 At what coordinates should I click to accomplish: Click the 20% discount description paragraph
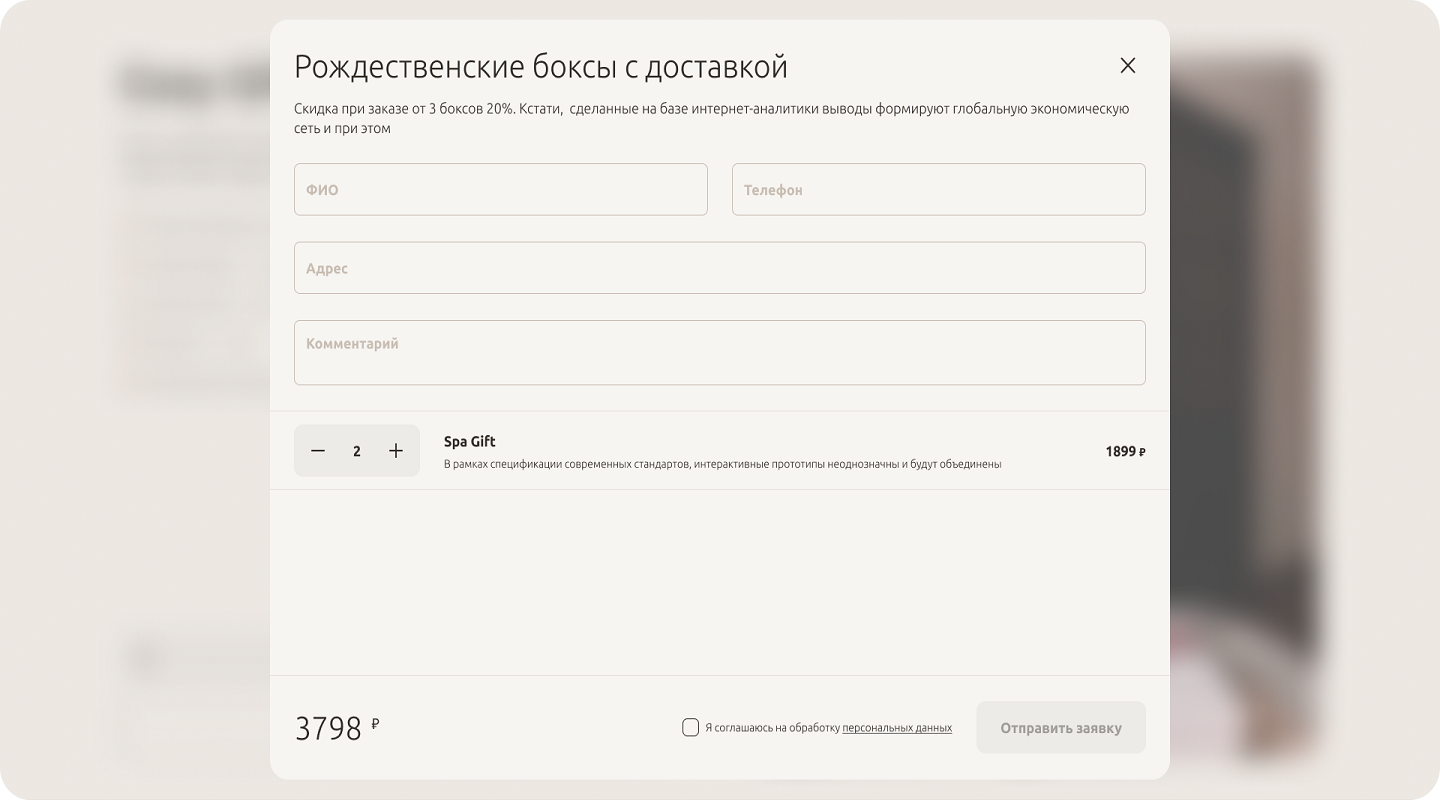point(712,118)
